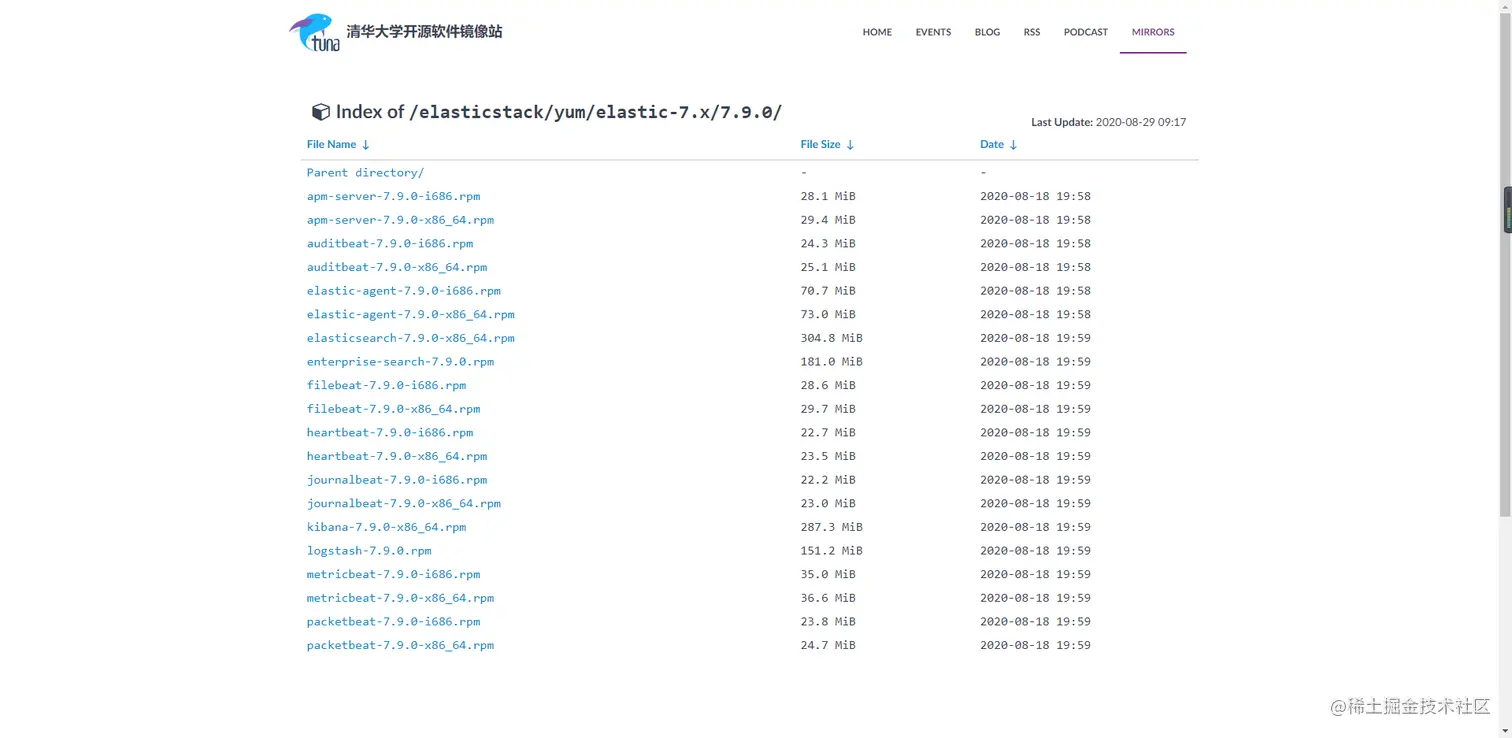Viewport: 1512px width, 738px height.
Task: Download journalbeat-7.9.0-x86_64.rpm
Action: point(404,504)
